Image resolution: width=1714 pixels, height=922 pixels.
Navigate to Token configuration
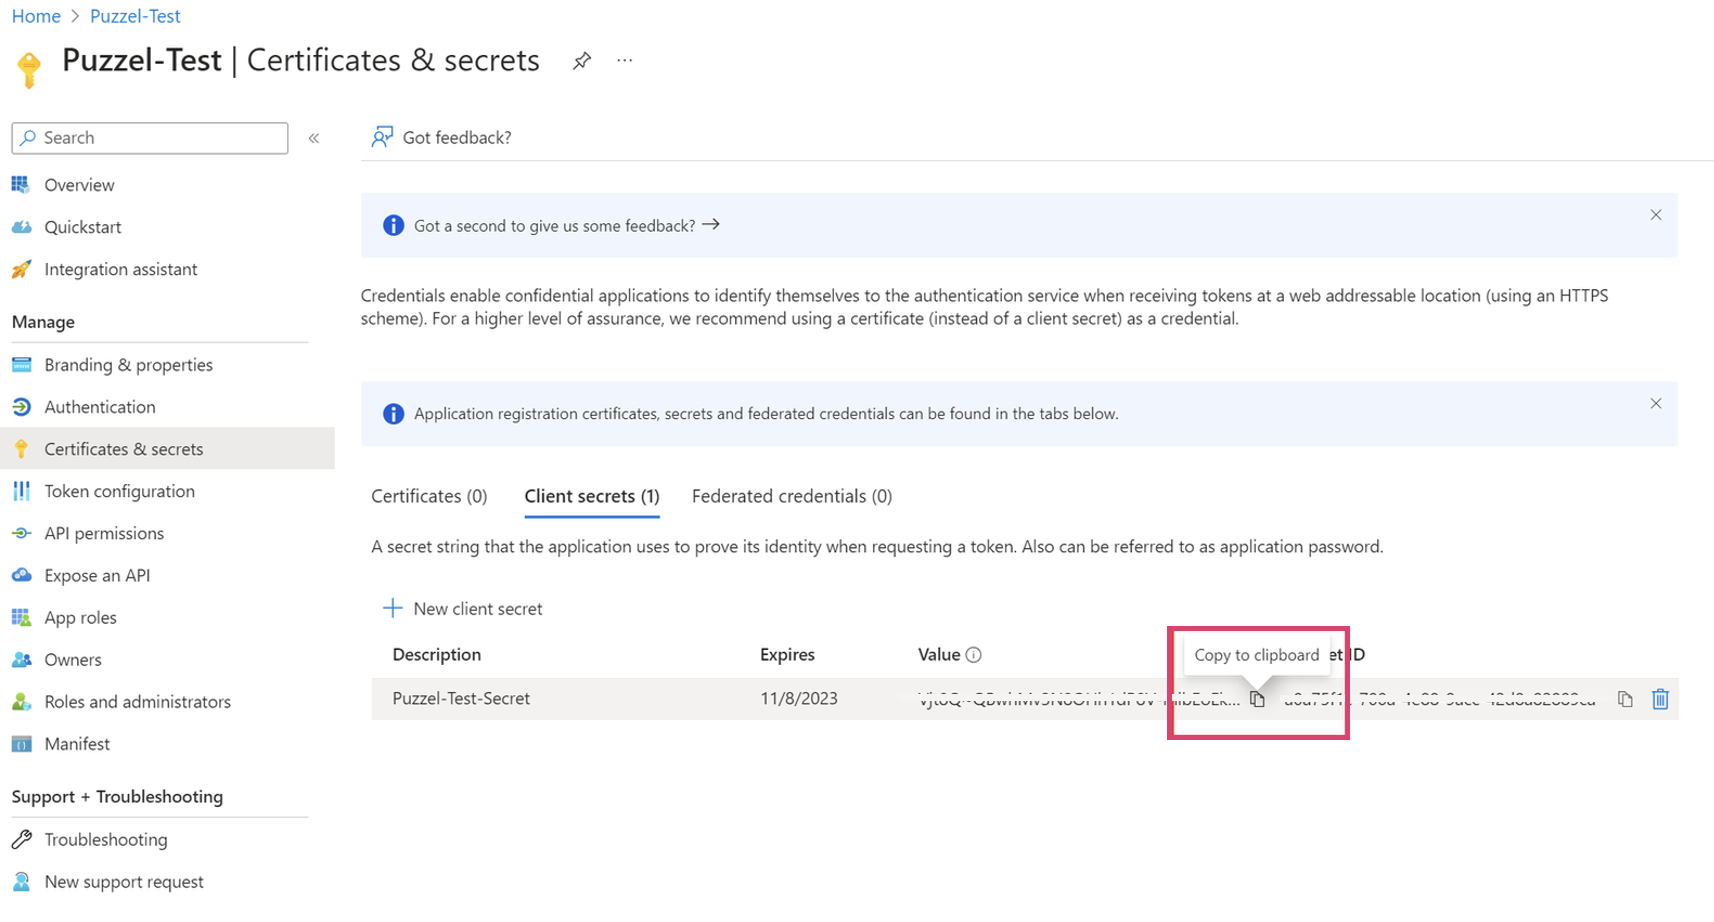coord(119,491)
